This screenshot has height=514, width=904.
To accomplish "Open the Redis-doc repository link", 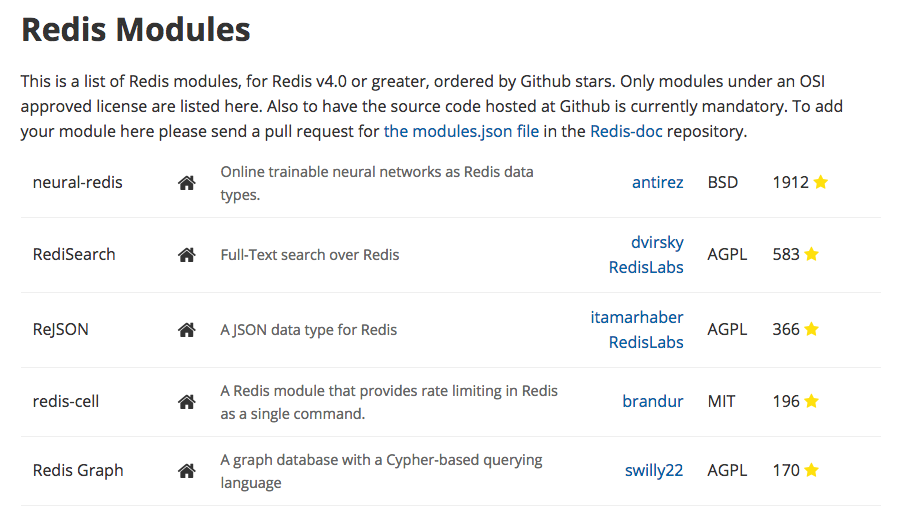I will 626,131.
